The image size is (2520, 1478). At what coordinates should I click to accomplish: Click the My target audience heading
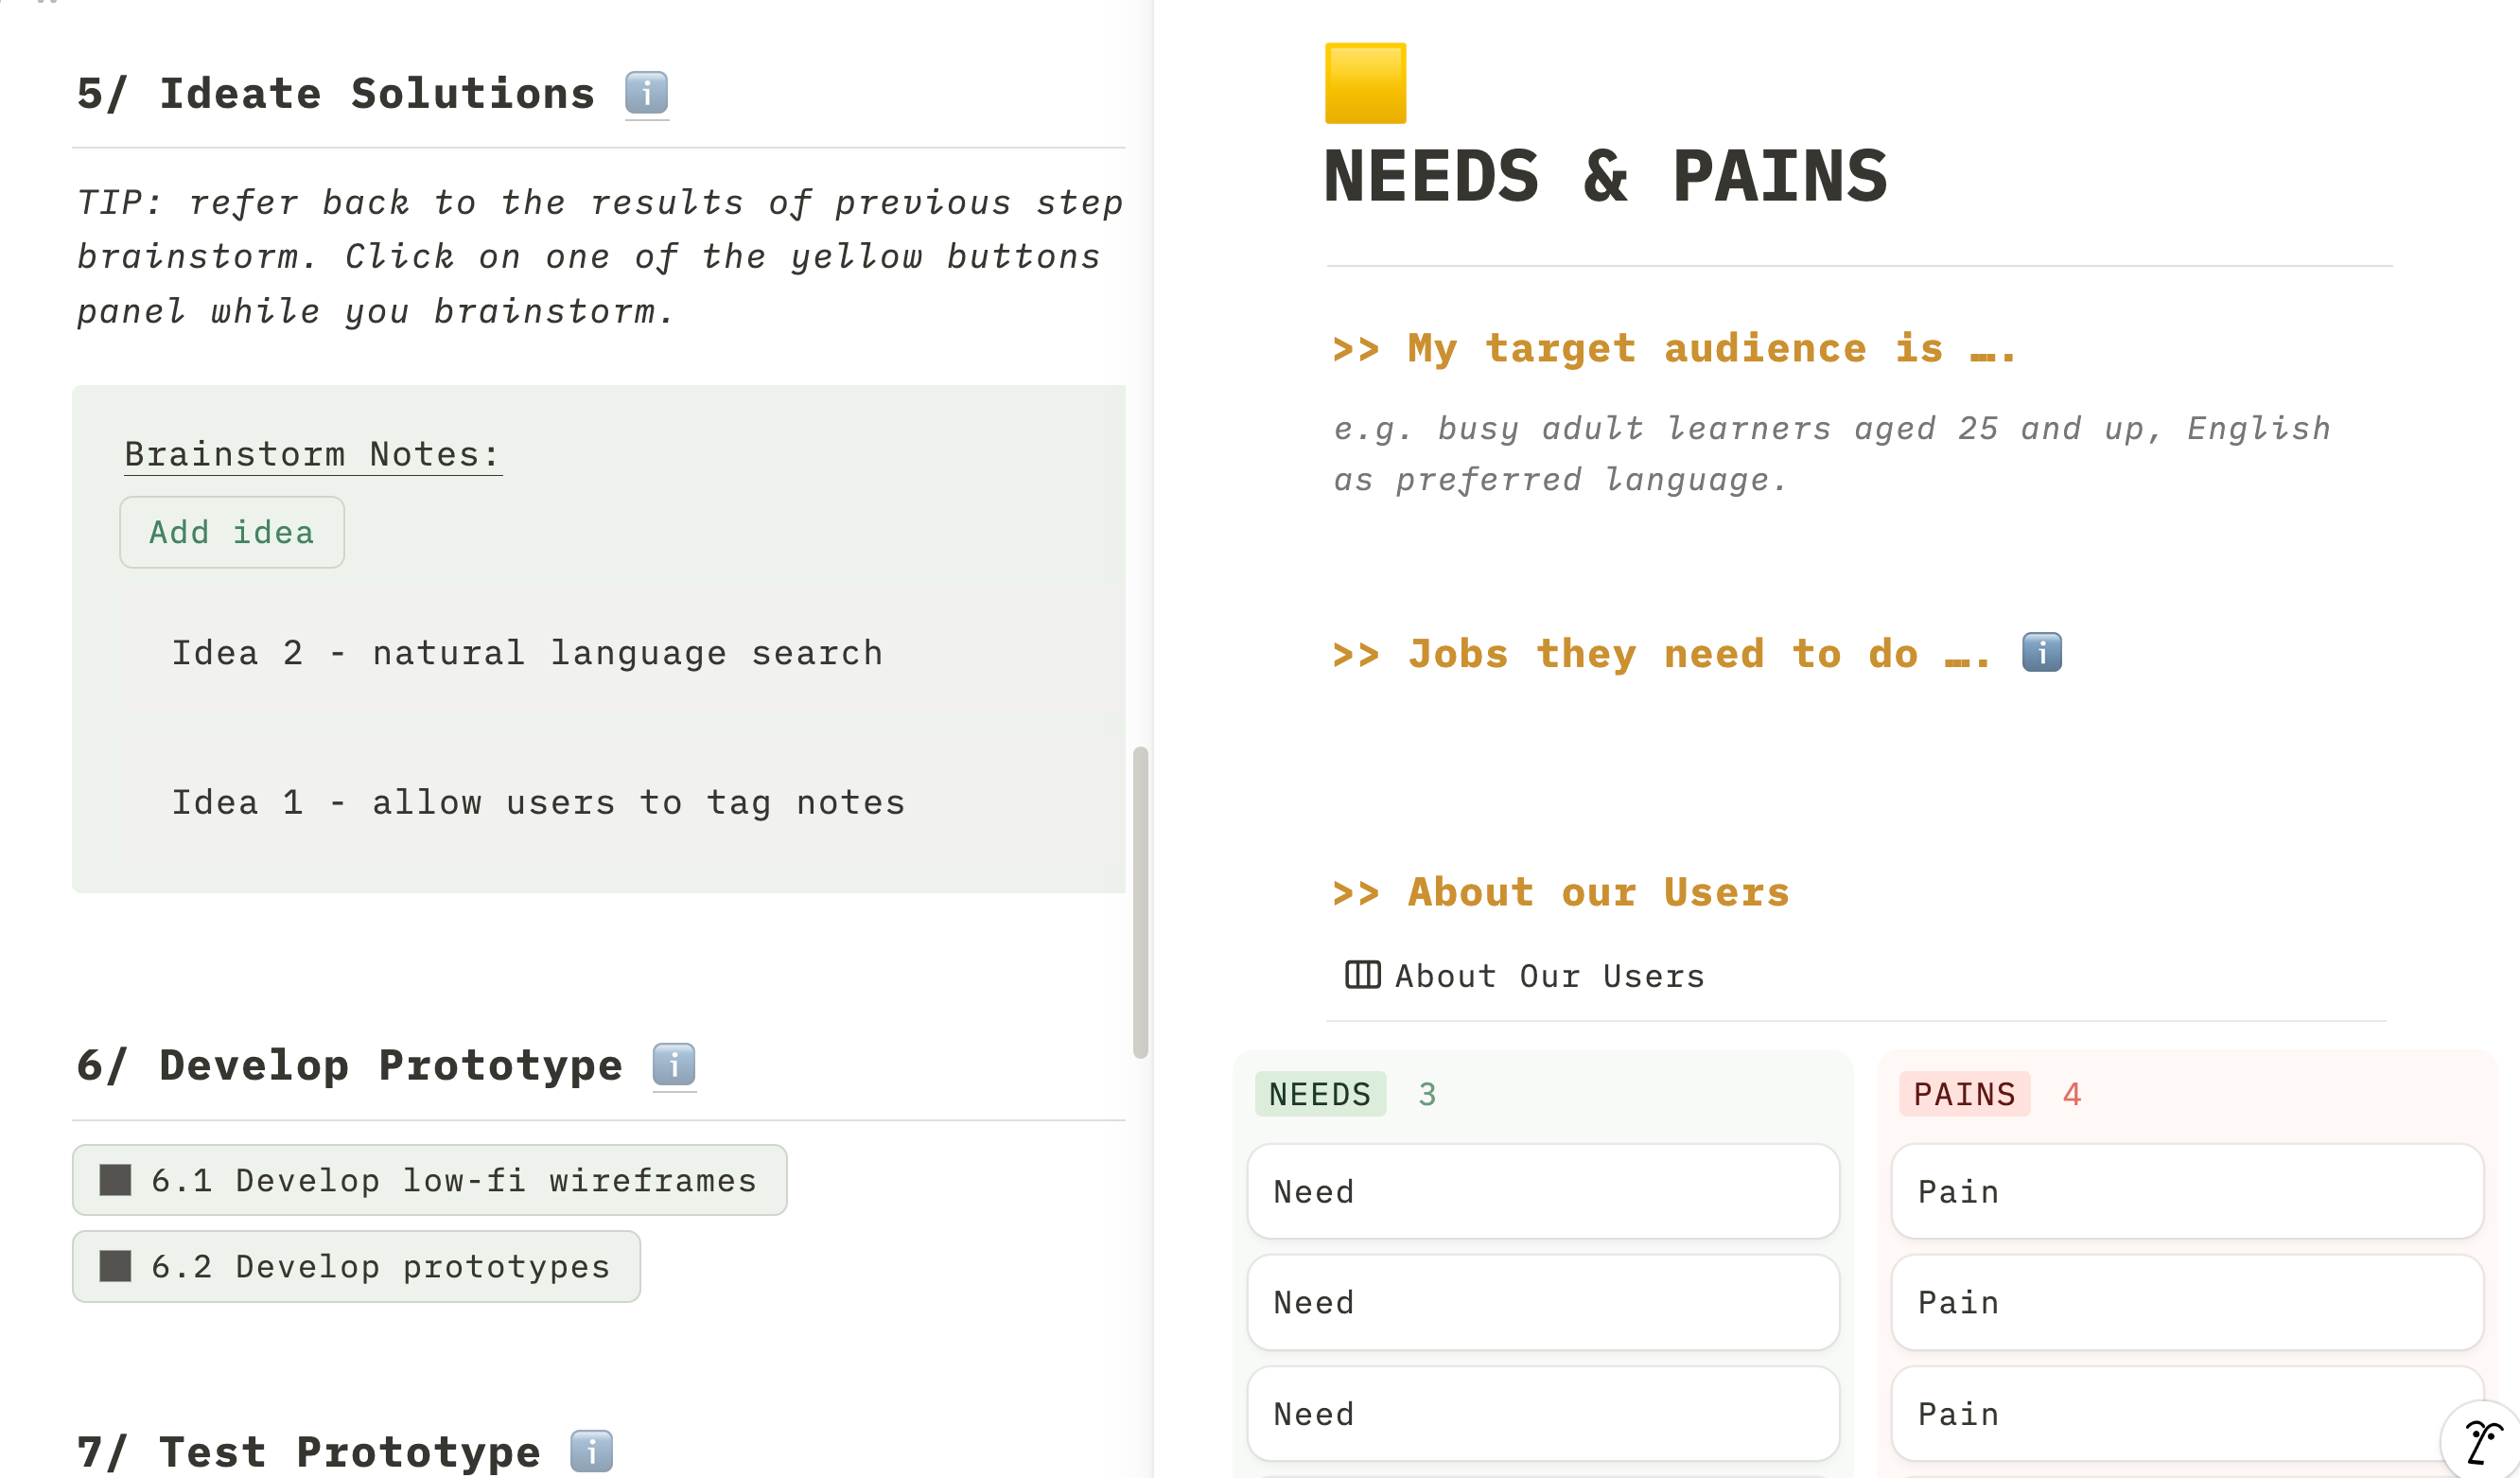pos(1673,348)
